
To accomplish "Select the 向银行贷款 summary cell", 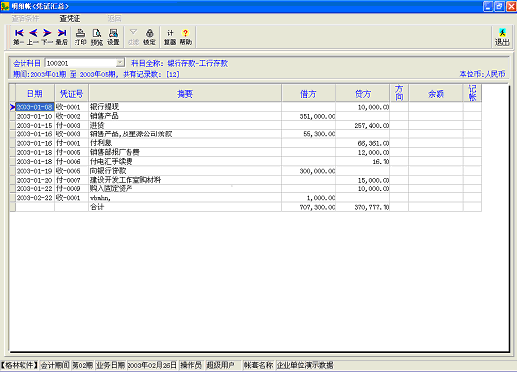I will (x=185, y=171).
